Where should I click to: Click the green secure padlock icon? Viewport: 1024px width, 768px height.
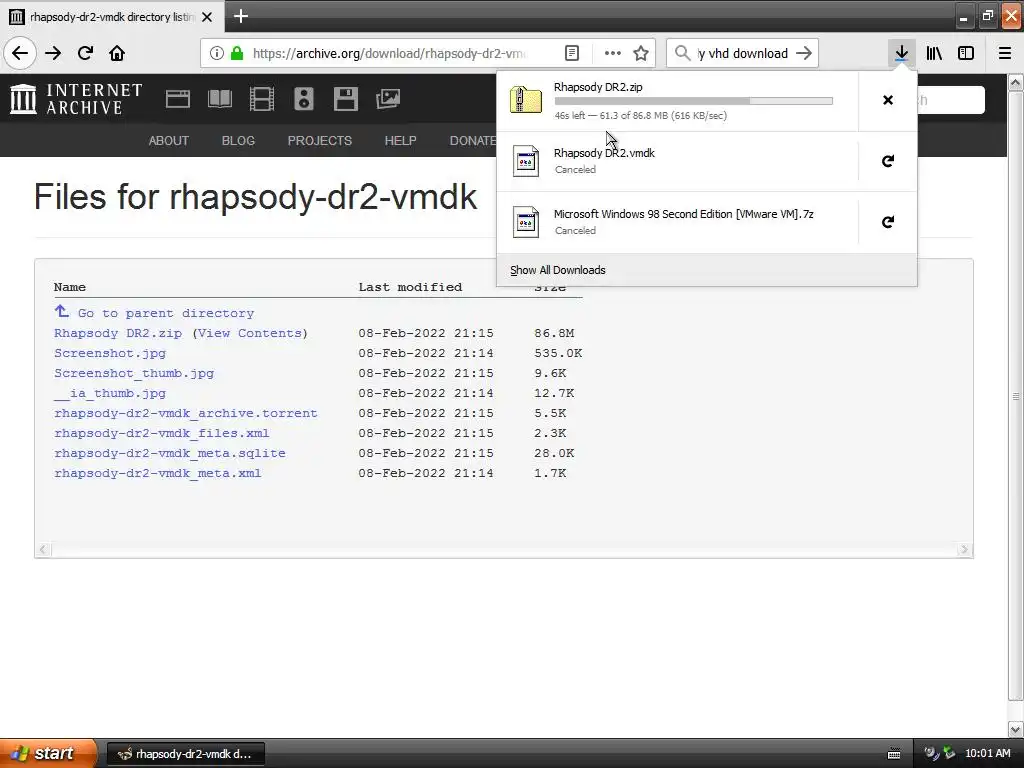point(237,53)
